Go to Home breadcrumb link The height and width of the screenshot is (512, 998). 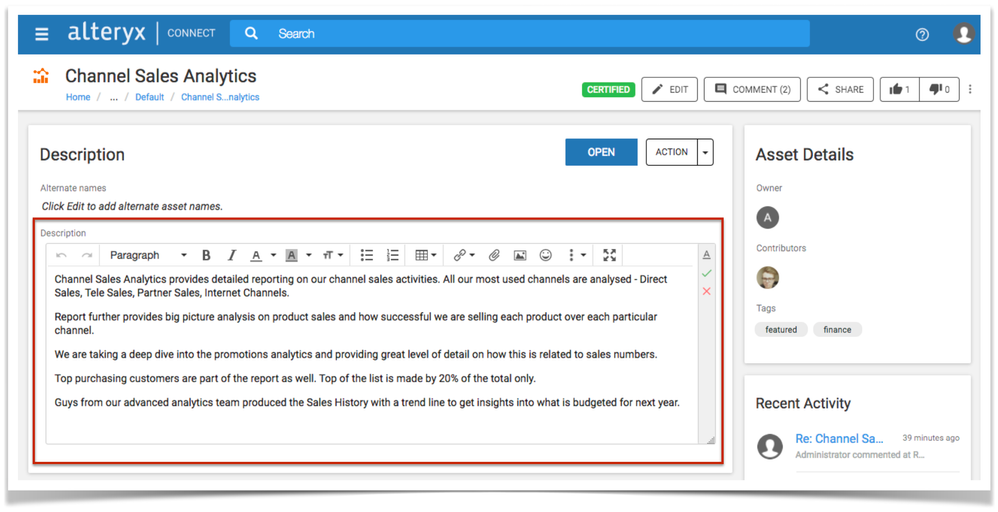[x=78, y=97]
